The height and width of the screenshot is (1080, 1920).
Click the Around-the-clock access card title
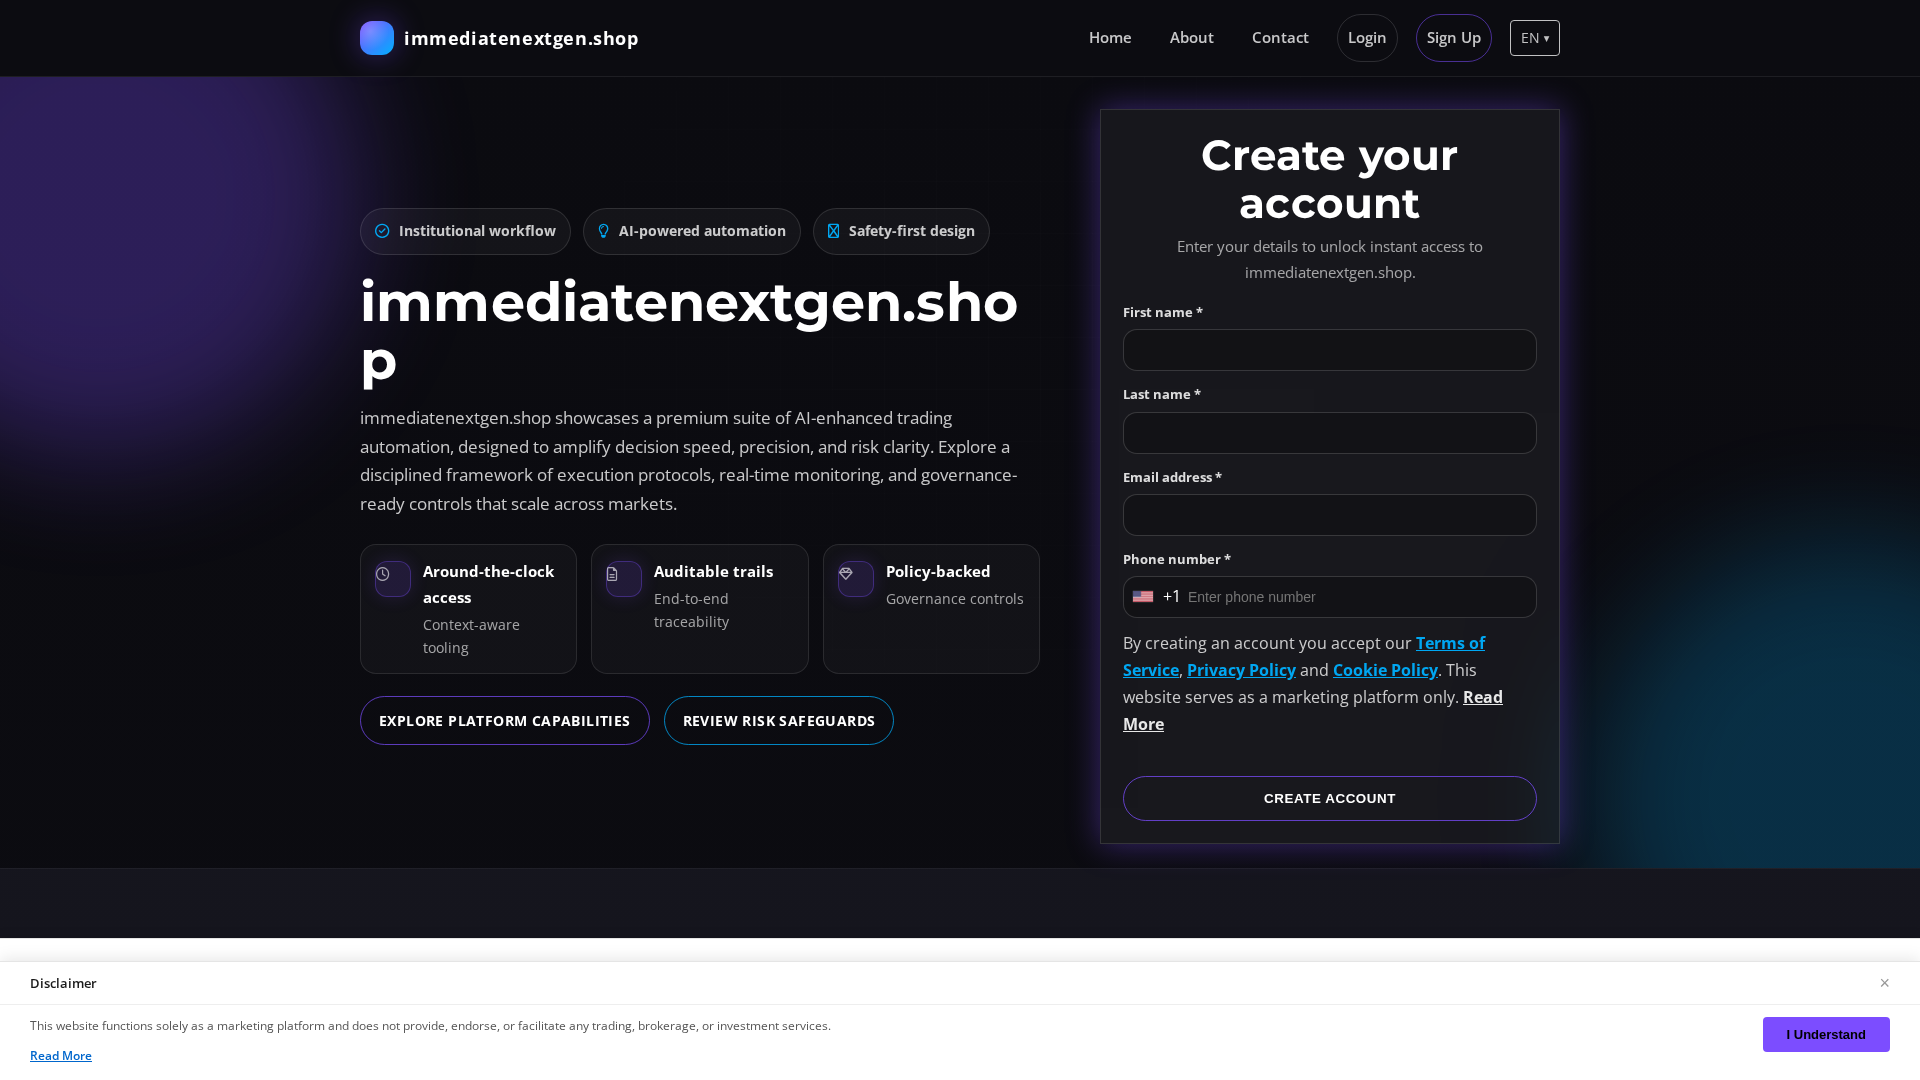tap(489, 584)
